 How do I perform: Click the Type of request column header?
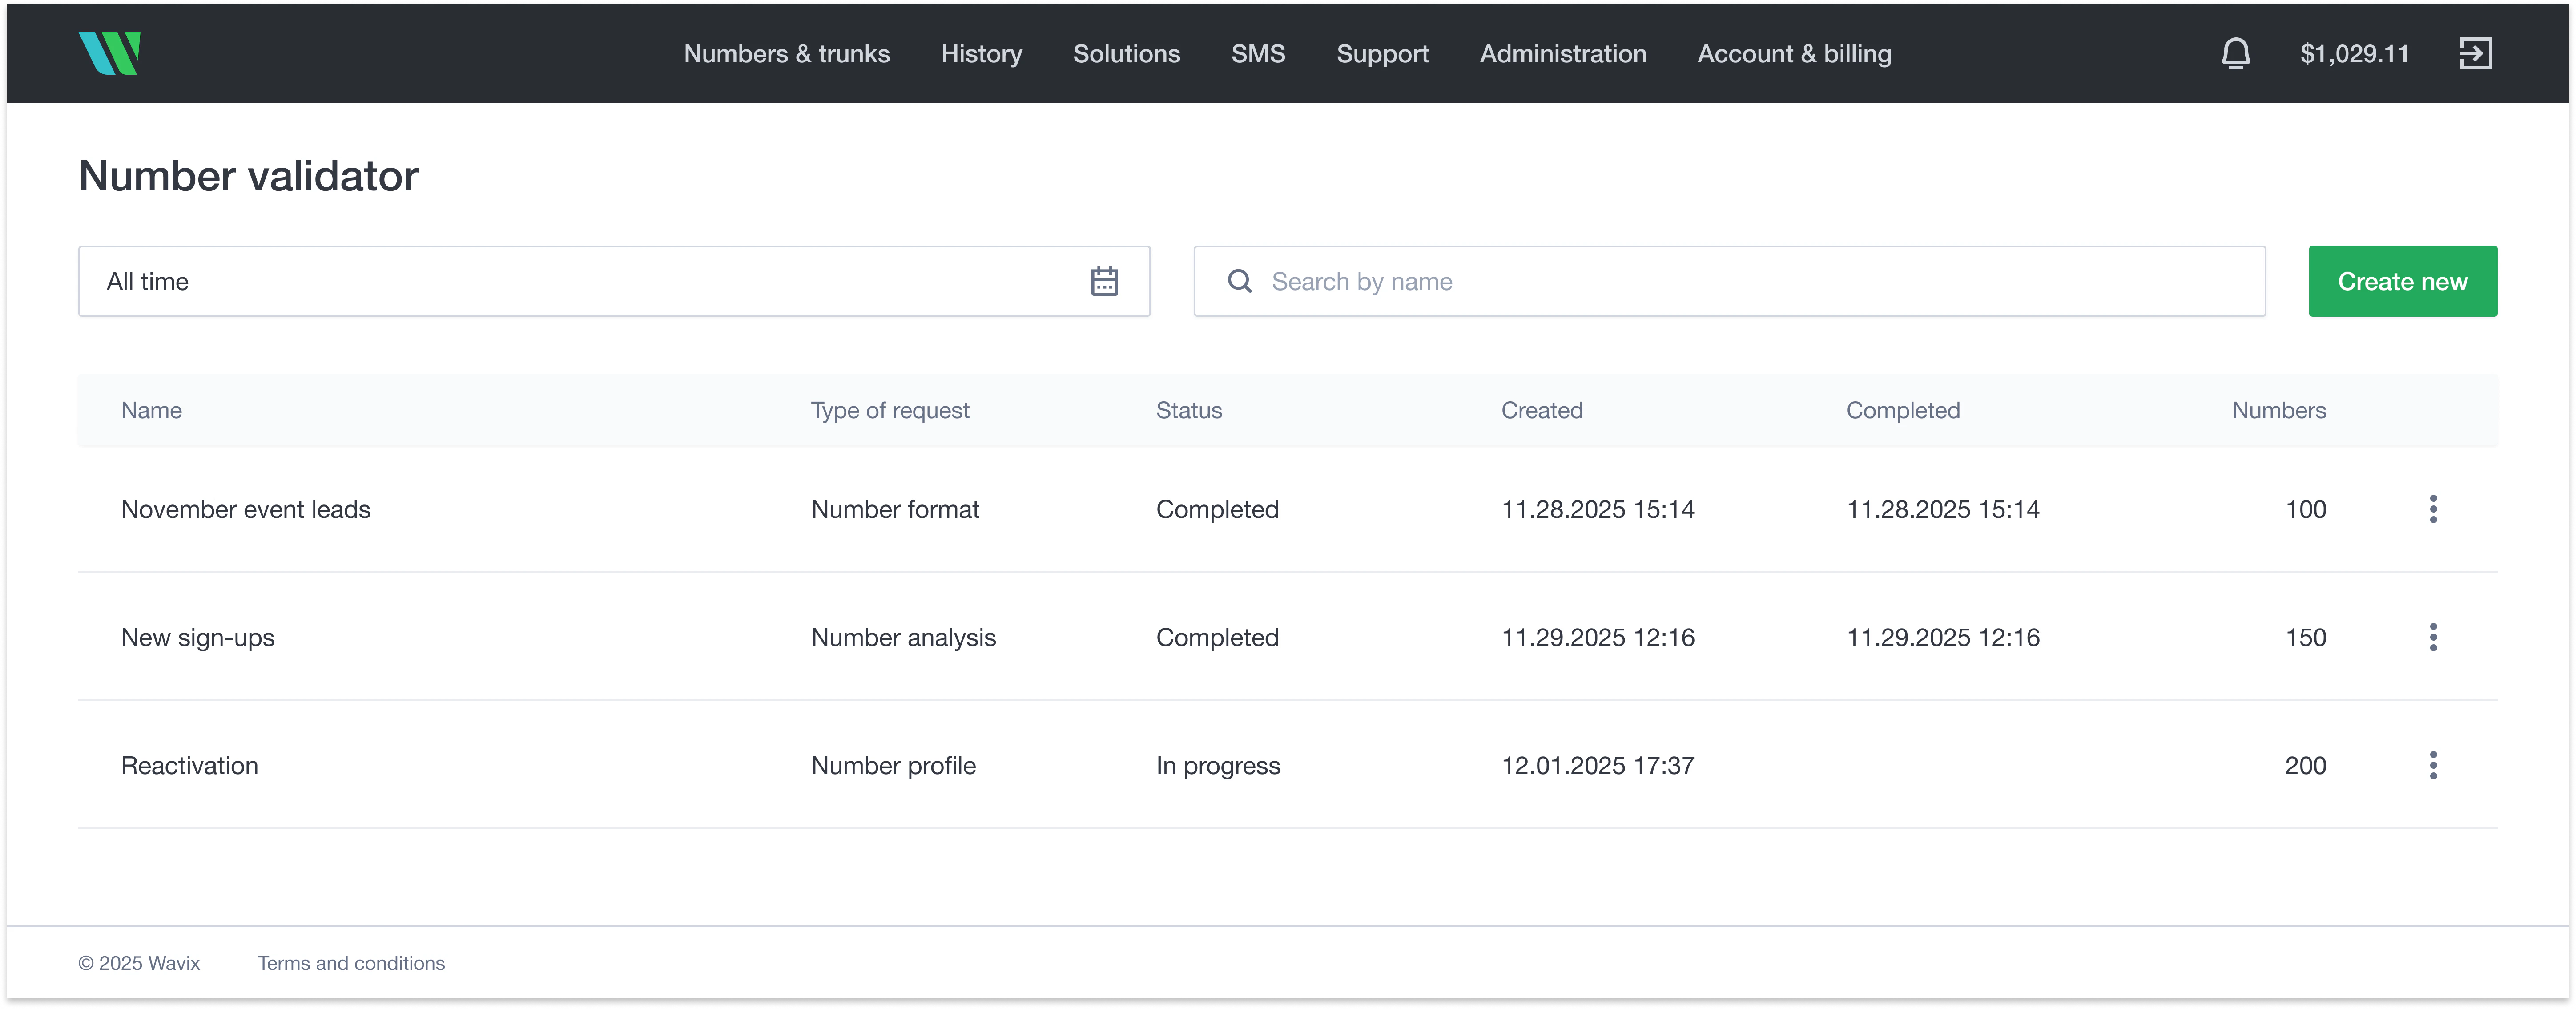point(890,410)
